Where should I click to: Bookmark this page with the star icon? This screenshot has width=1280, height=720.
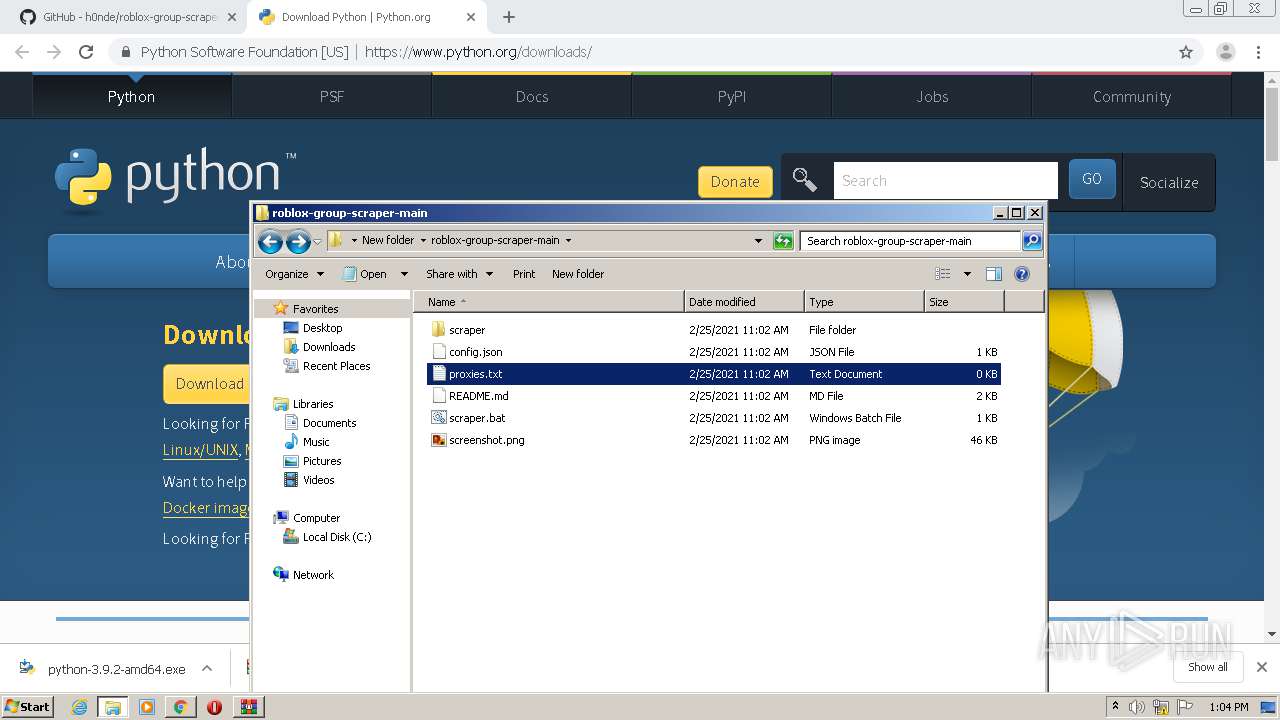pos(1186,52)
